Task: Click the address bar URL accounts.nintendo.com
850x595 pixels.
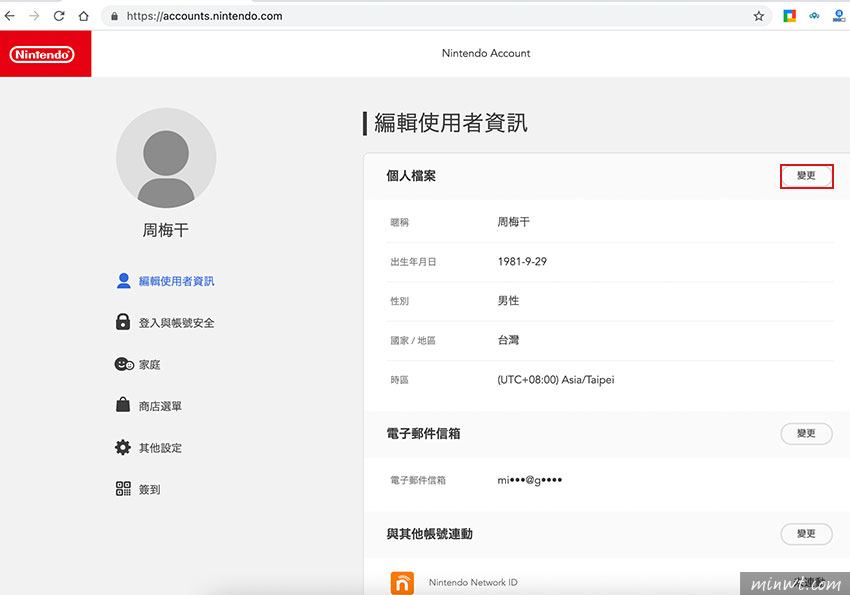Action: [x=204, y=16]
